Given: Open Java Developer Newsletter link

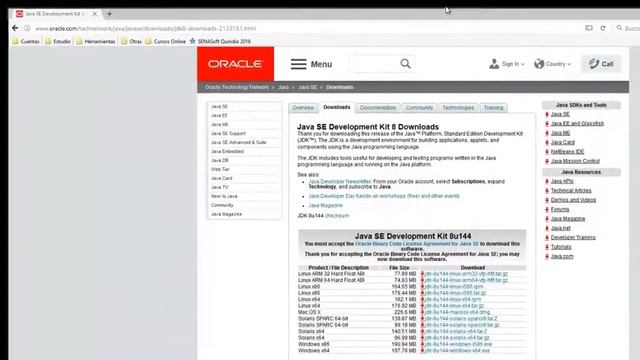Looking at the screenshot, I should click(x=340, y=181).
